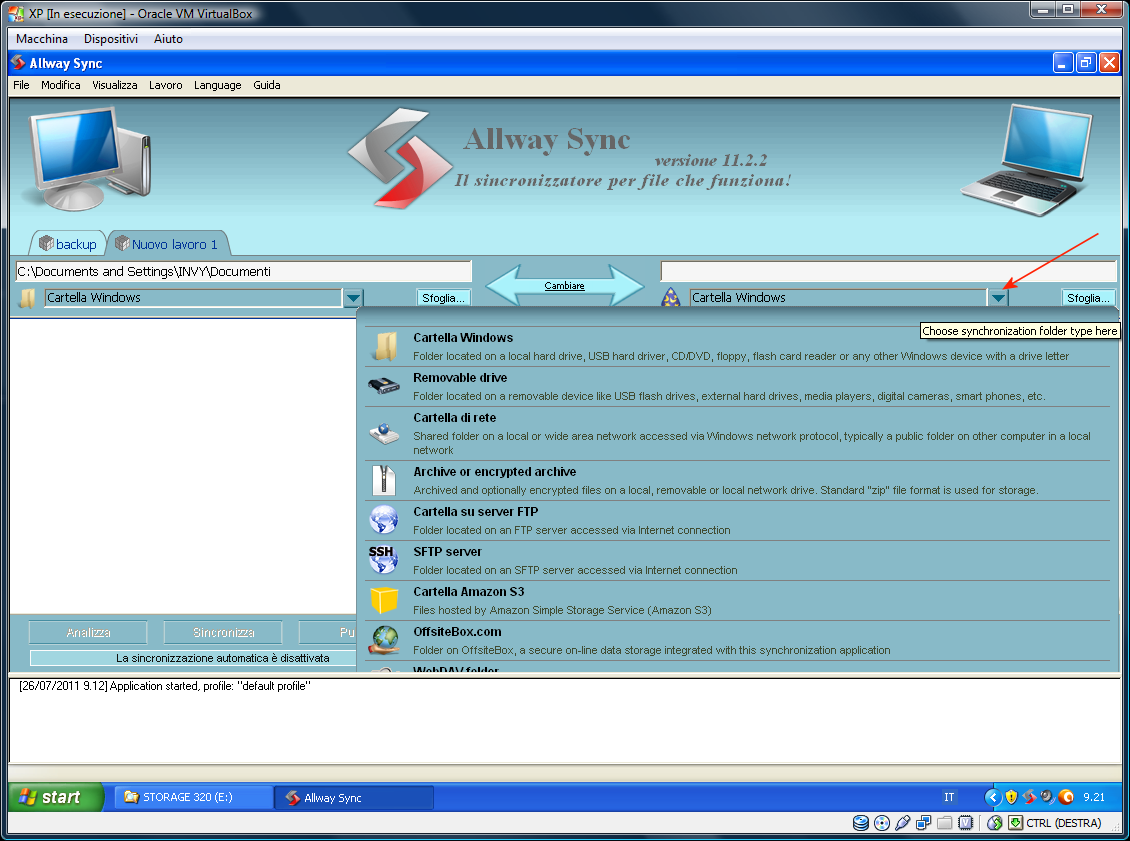The height and width of the screenshot is (841, 1130).
Task: Click the wizard icon beside right folder type
Action: click(x=671, y=298)
